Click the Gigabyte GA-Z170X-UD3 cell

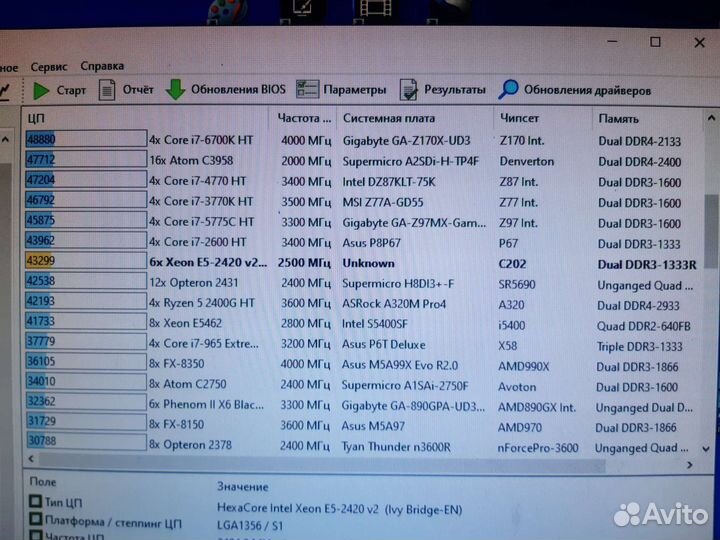(x=406, y=141)
